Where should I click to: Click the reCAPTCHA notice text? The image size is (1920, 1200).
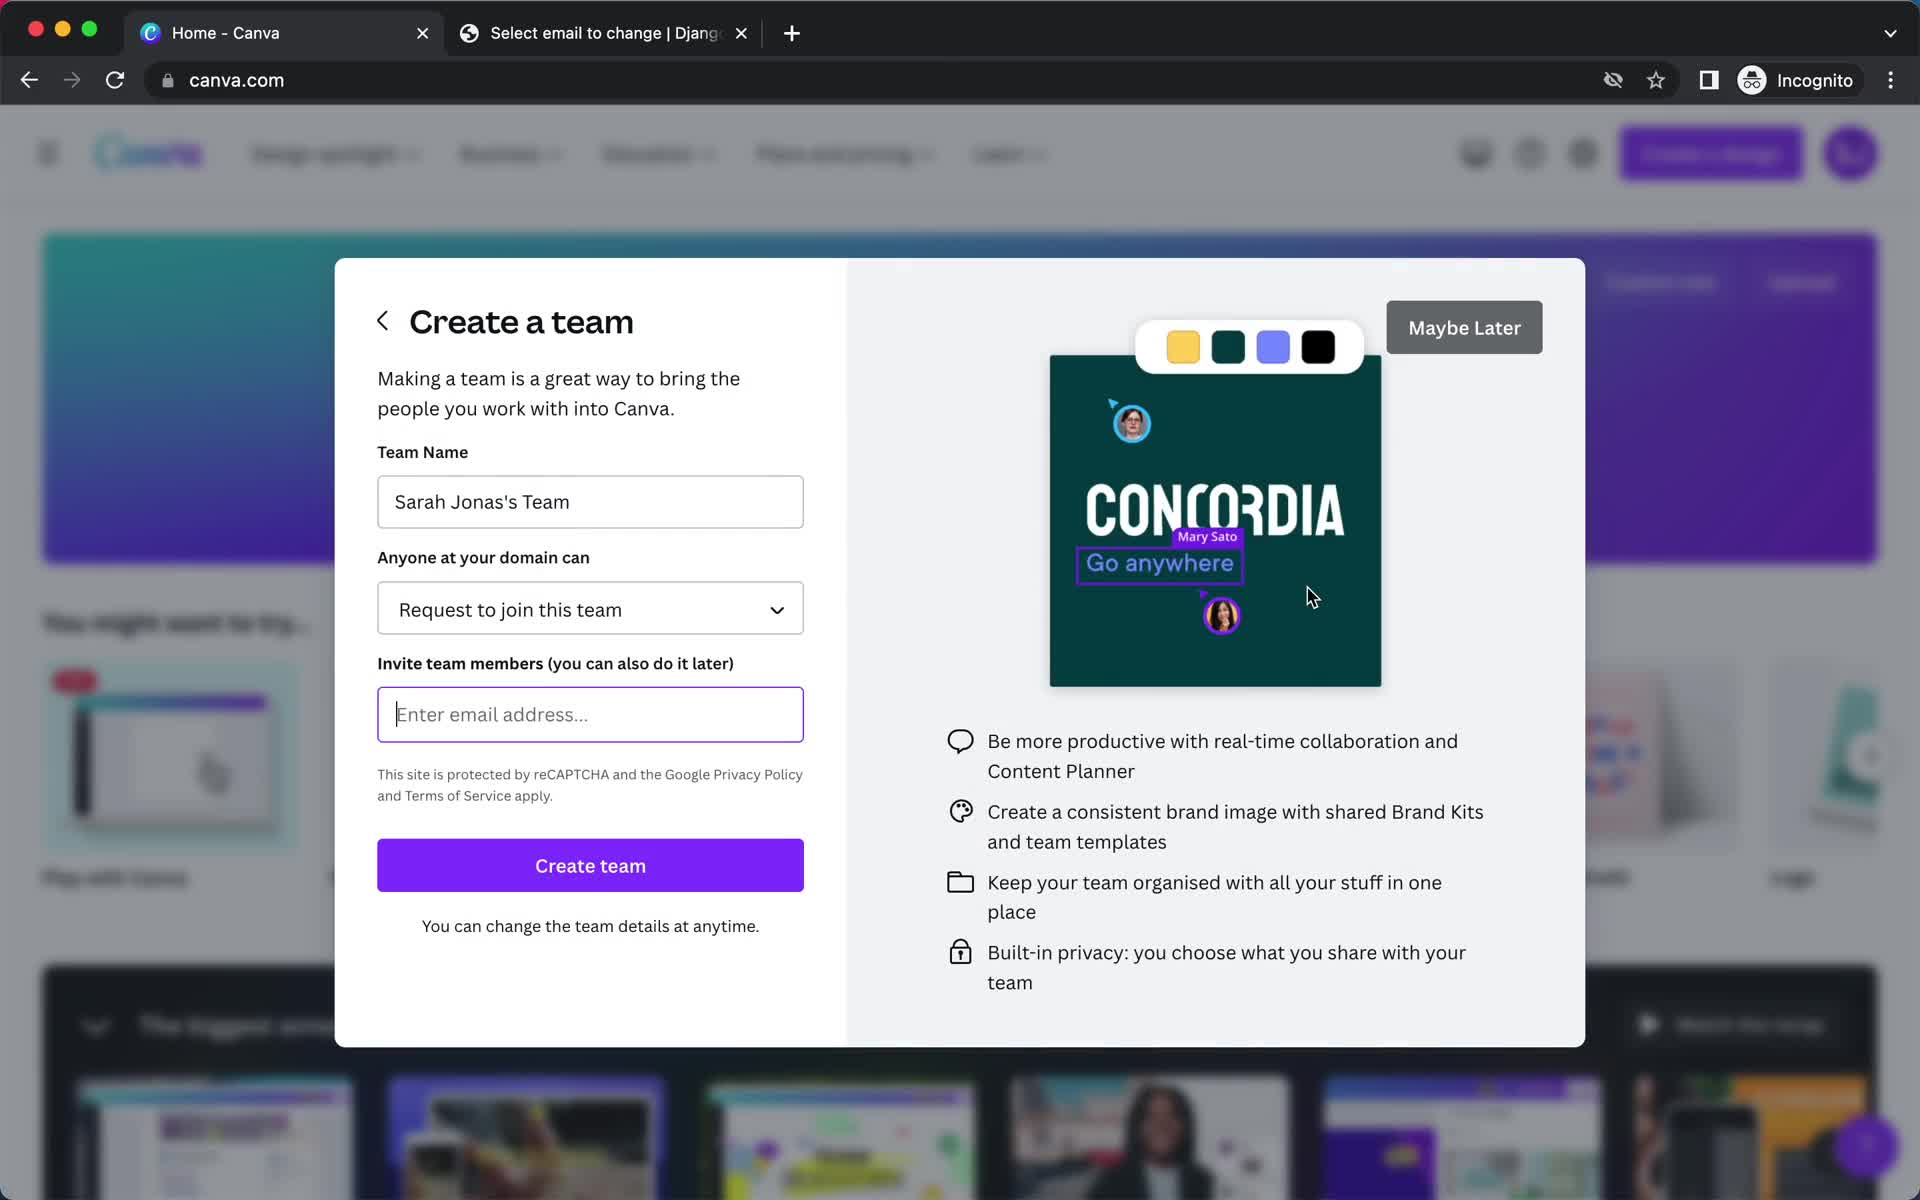tap(590, 785)
